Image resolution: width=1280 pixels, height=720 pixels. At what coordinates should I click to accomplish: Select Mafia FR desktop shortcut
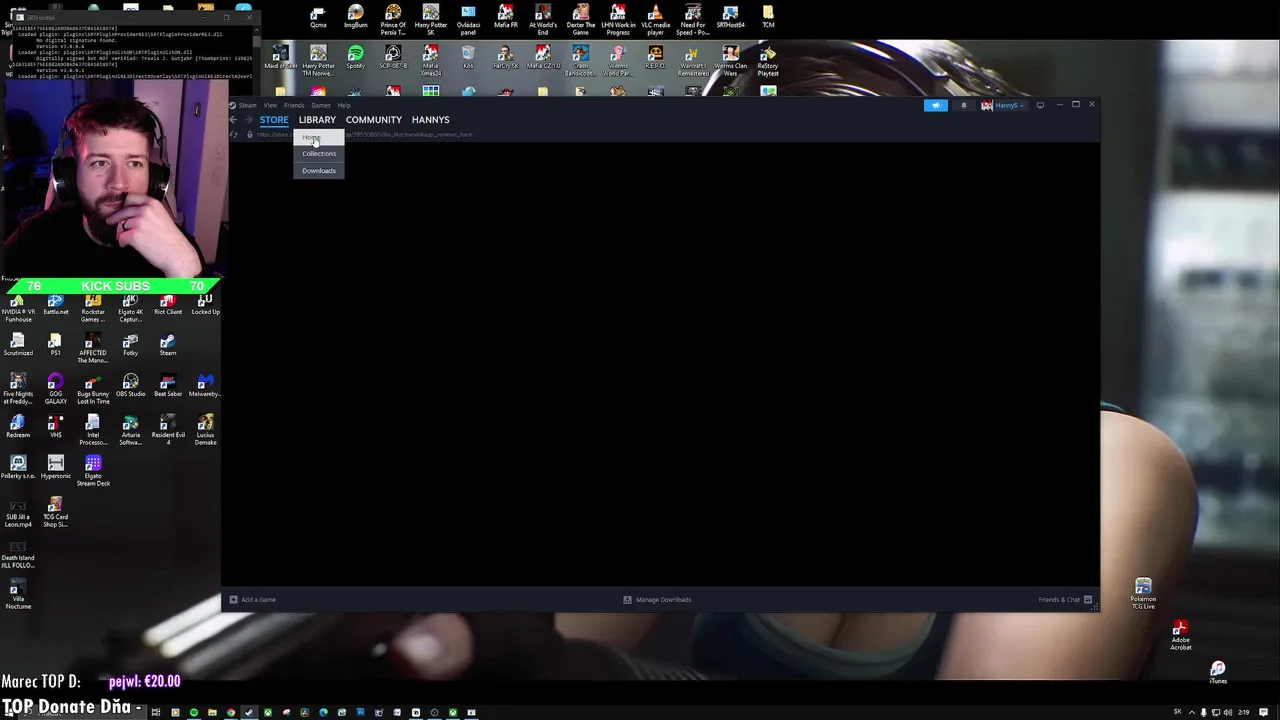click(x=506, y=17)
